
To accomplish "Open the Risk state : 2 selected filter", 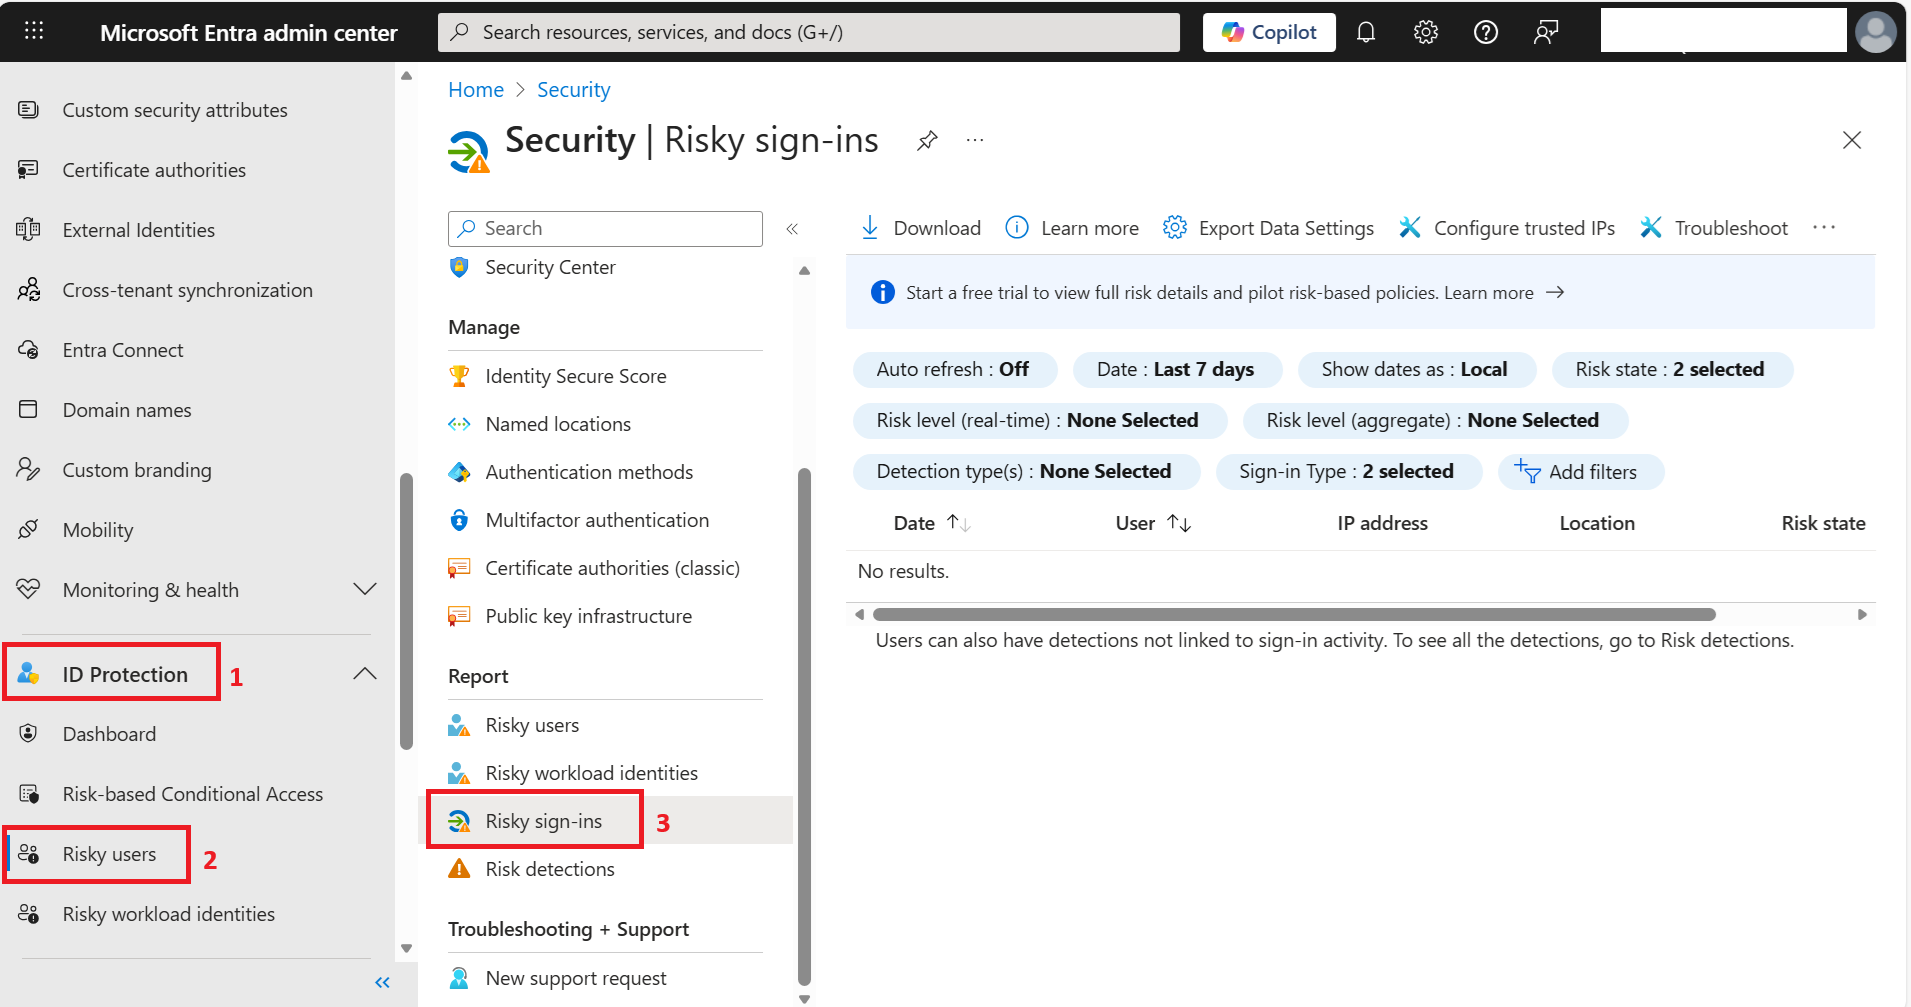I will [x=1672, y=369].
